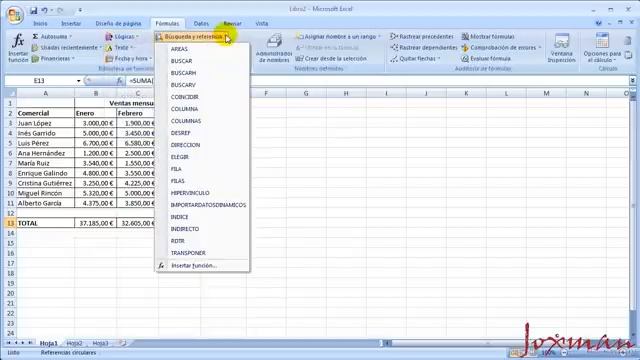The height and width of the screenshot is (360, 640).
Task: Open Asignar nombre a un rango
Action: [338, 37]
